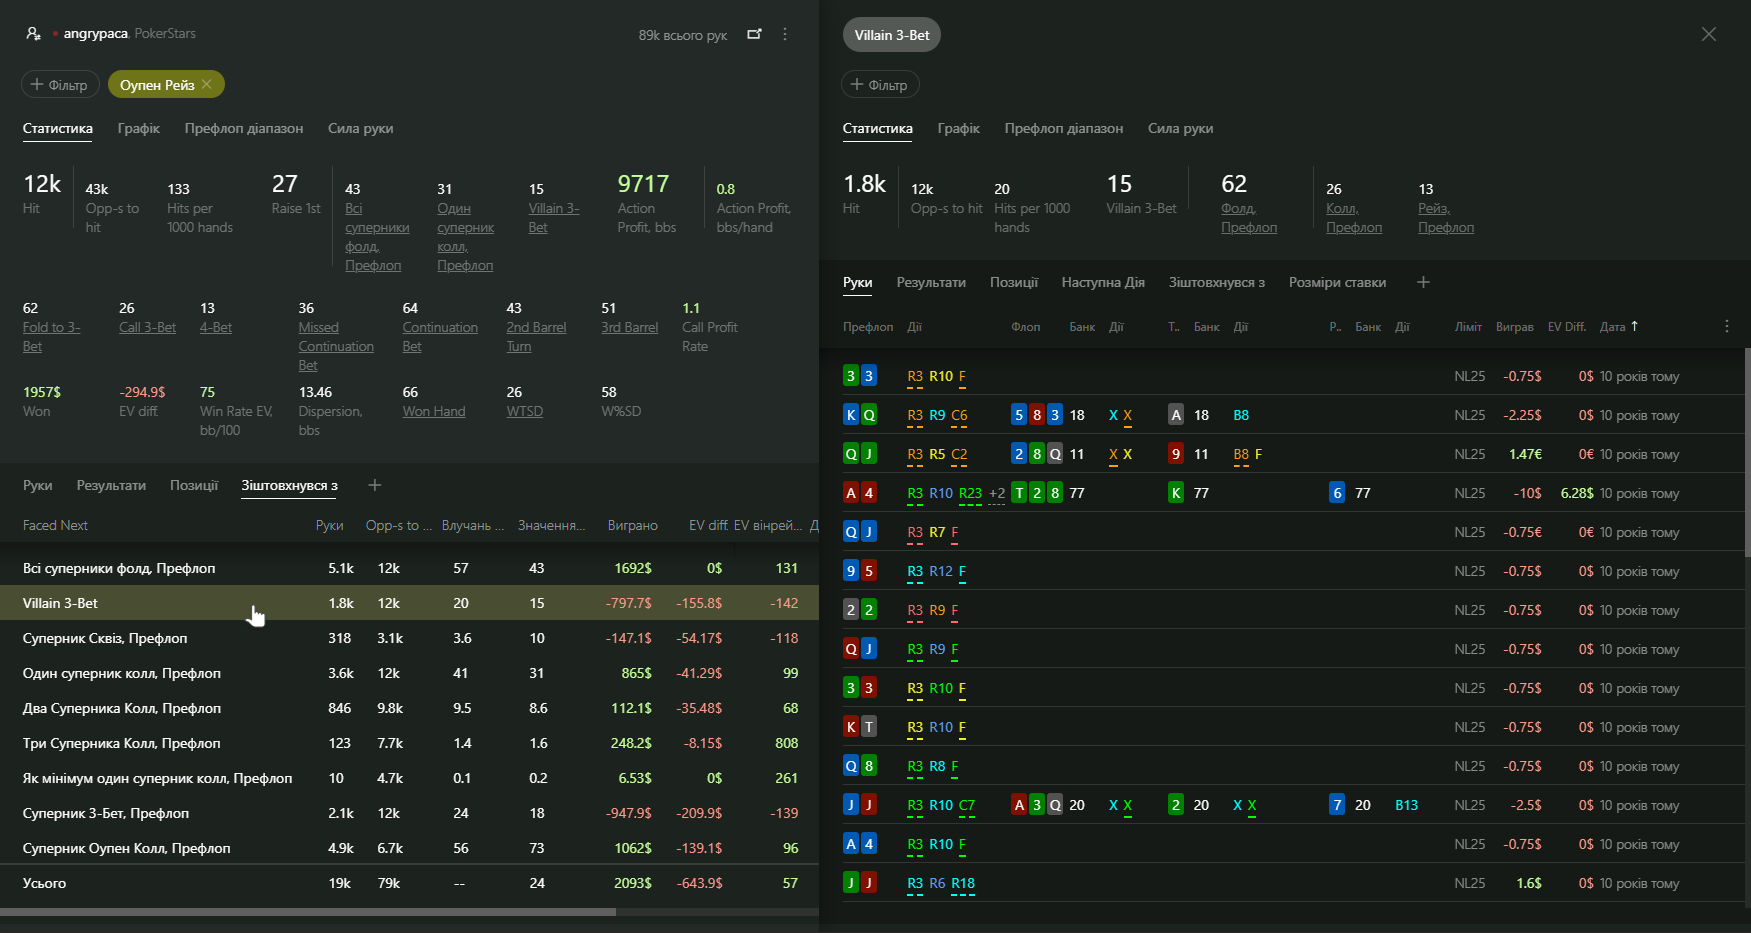Switch to the Результати tab in the right panel
This screenshot has width=1751, height=933.
(931, 282)
